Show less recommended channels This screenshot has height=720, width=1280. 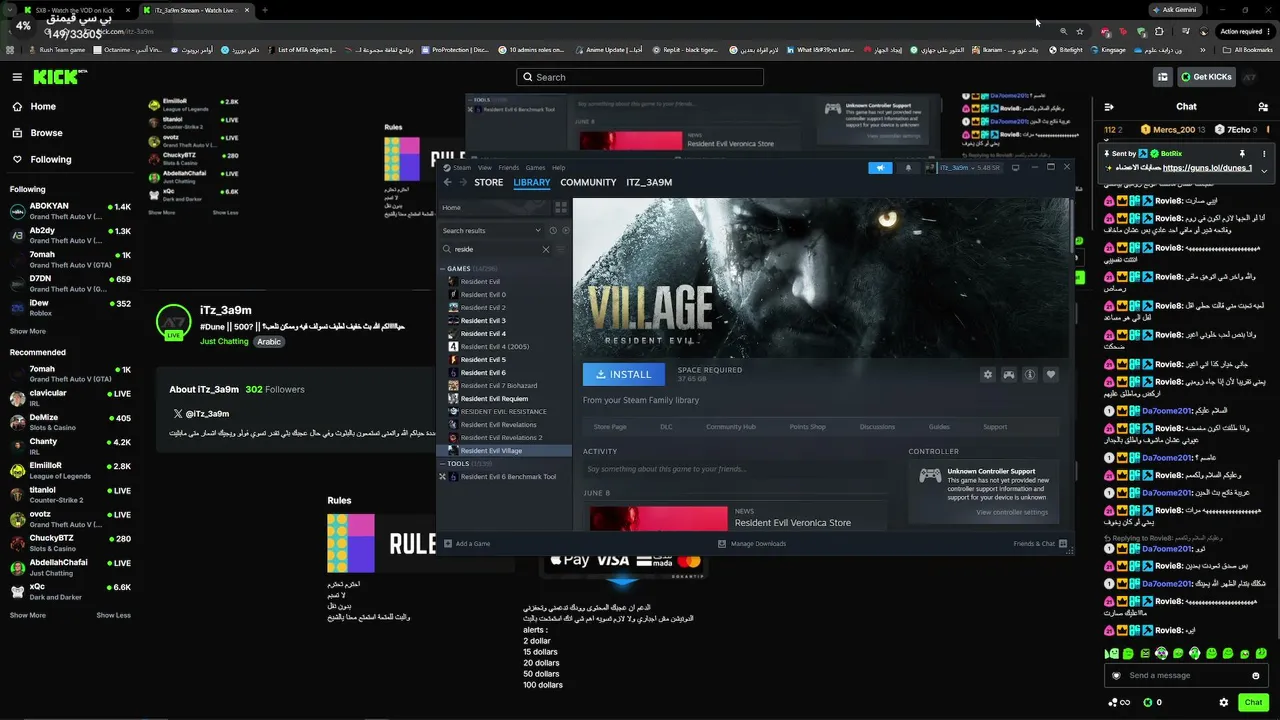[x=113, y=615]
